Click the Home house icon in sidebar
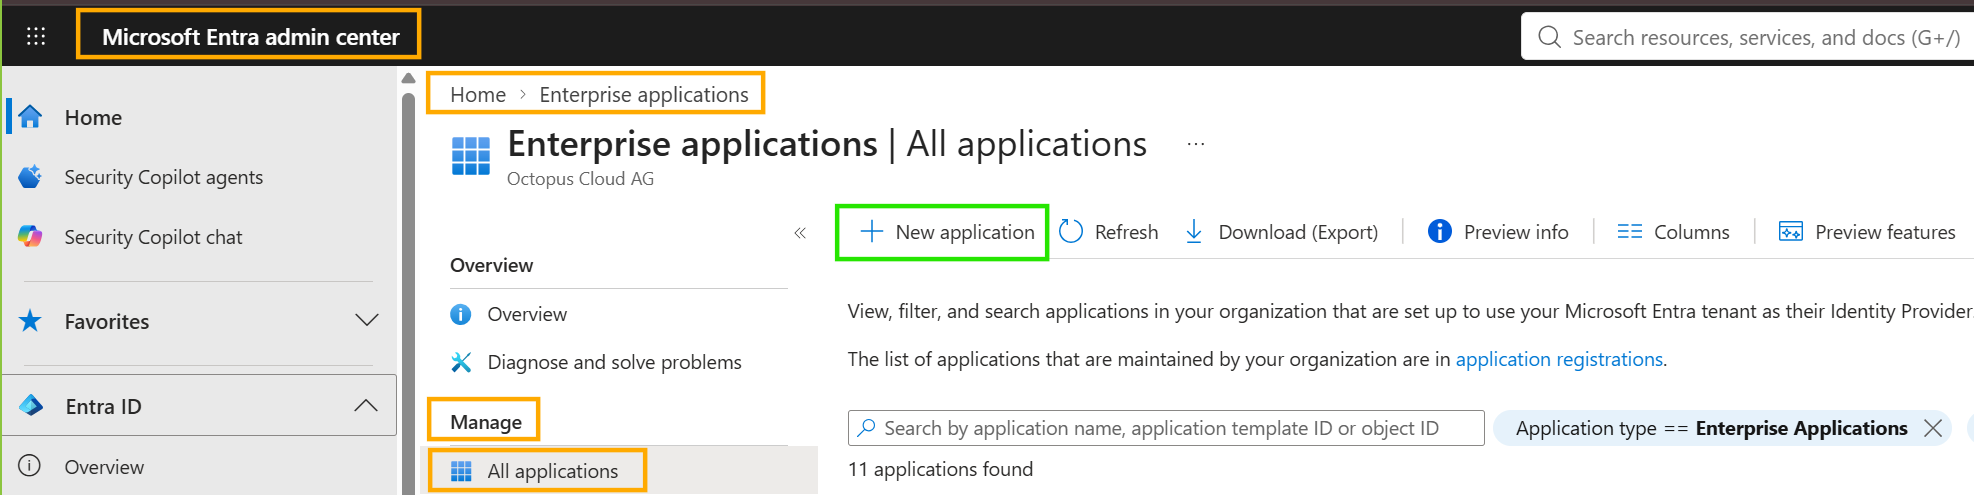The width and height of the screenshot is (1974, 495). coord(31,117)
